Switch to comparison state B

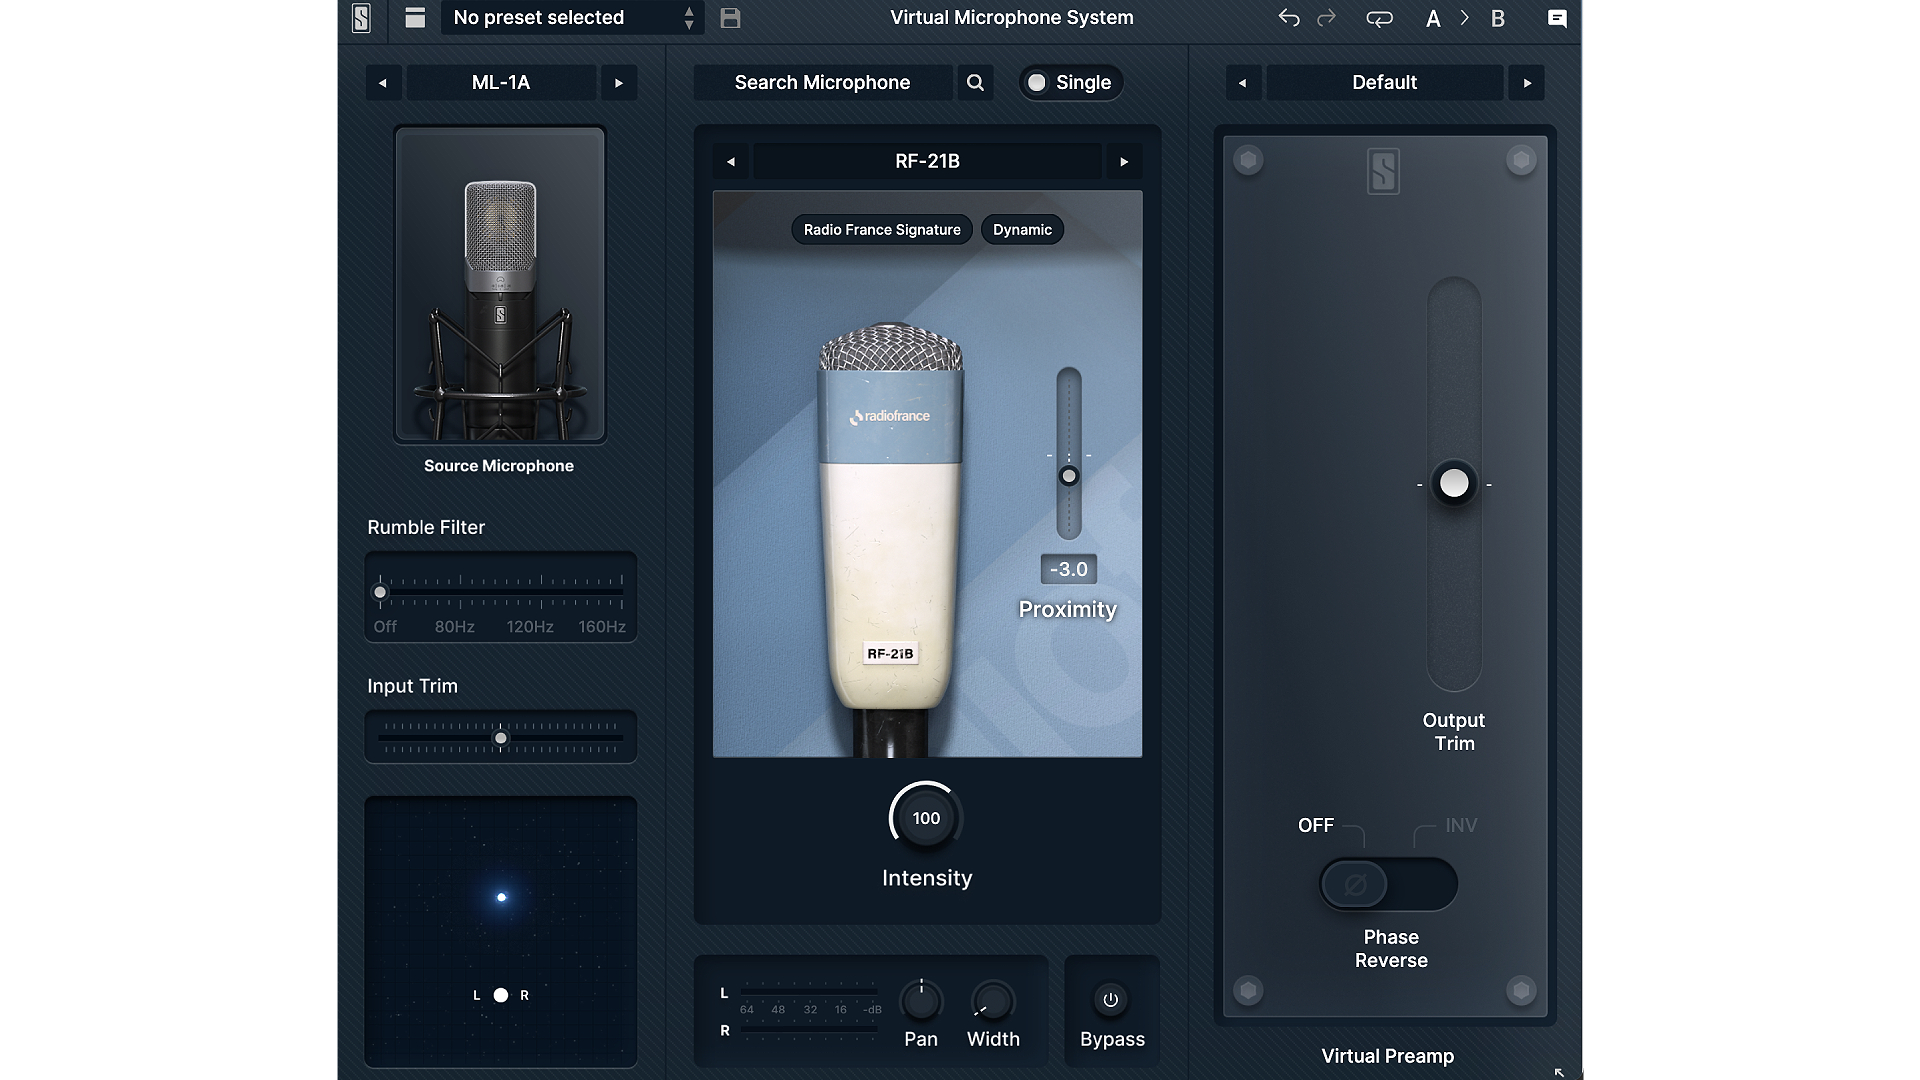point(1497,18)
